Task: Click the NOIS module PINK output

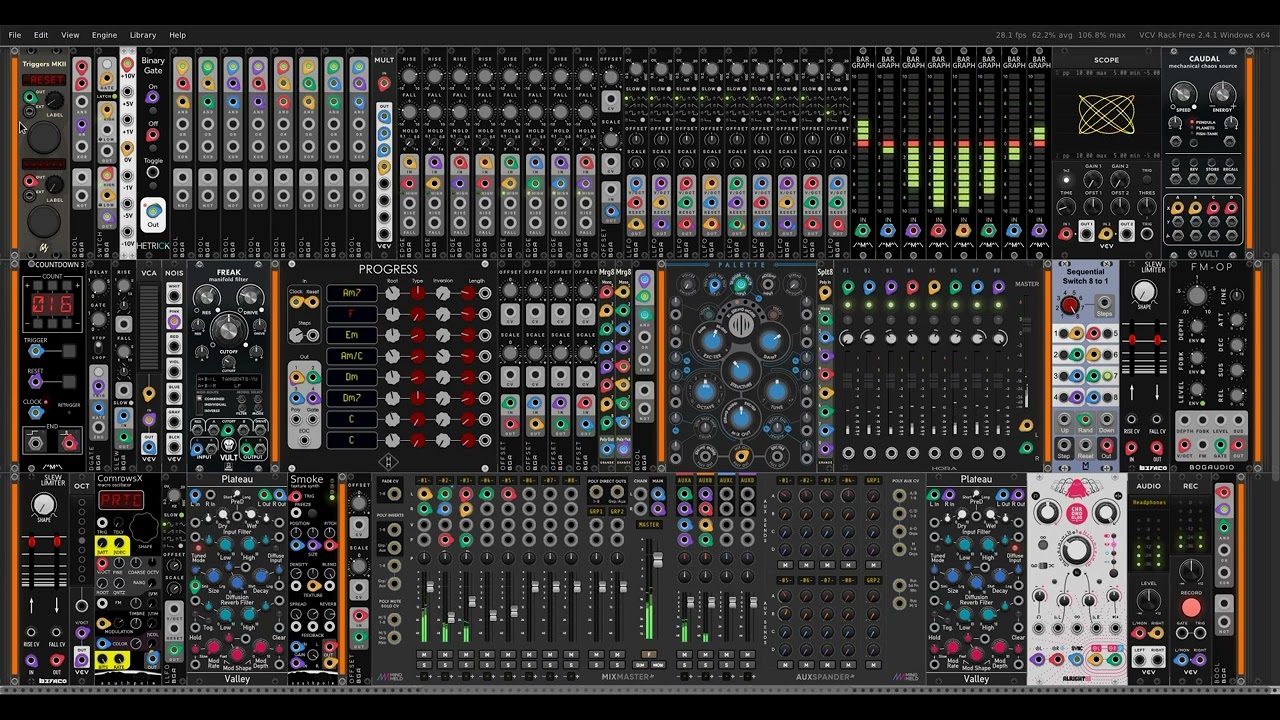Action: pyautogui.click(x=174, y=321)
